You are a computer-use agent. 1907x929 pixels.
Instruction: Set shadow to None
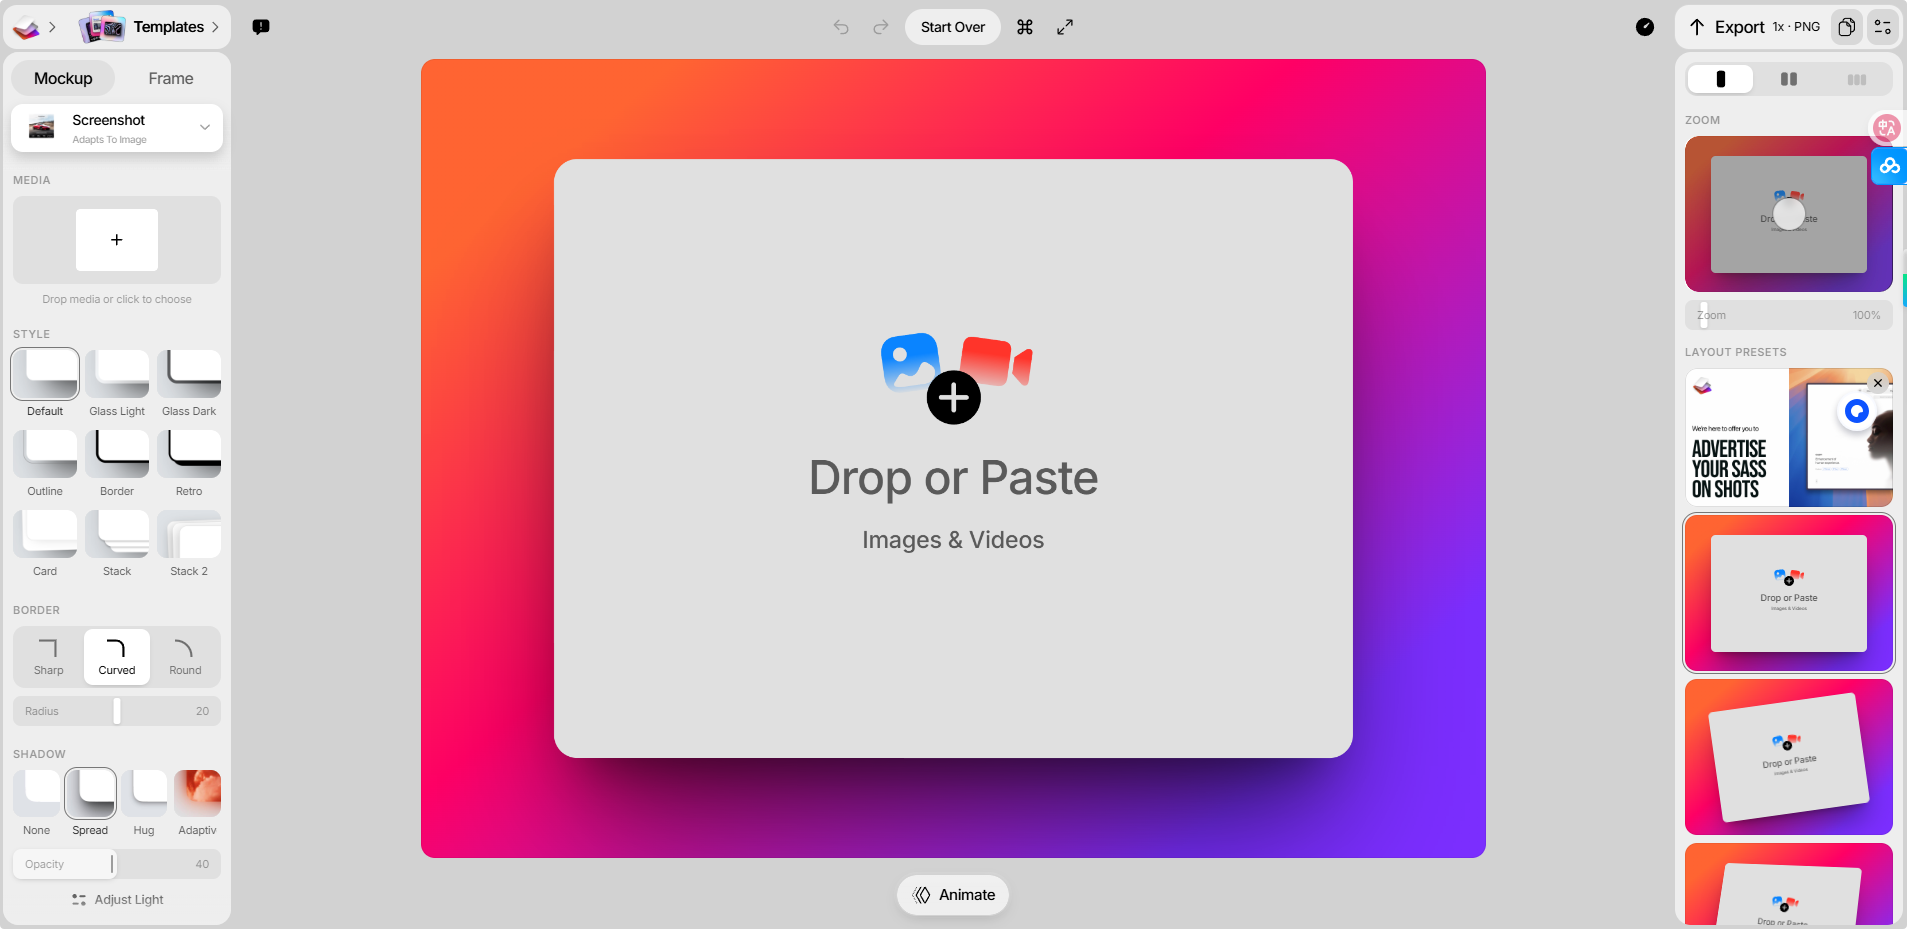click(x=37, y=804)
